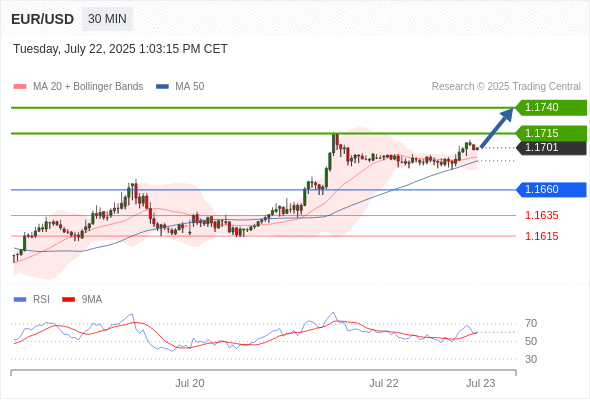The image size is (590, 400).
Task: Click the Research © 2025 Trading Central link
Action: coord(506,87)
